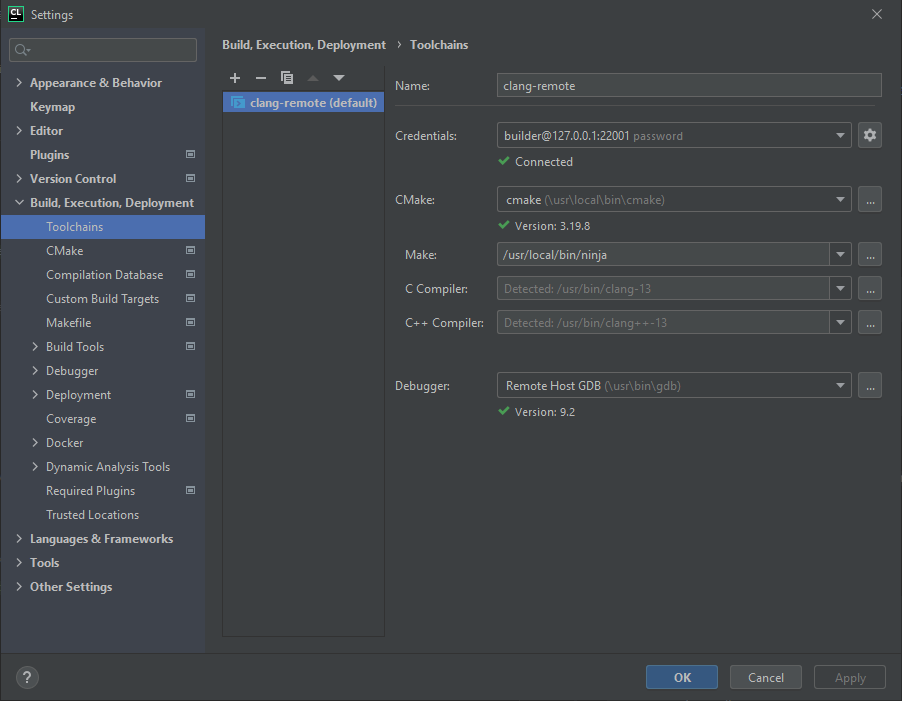Collapse Build, Execution, Deployment section

(19, 202)
